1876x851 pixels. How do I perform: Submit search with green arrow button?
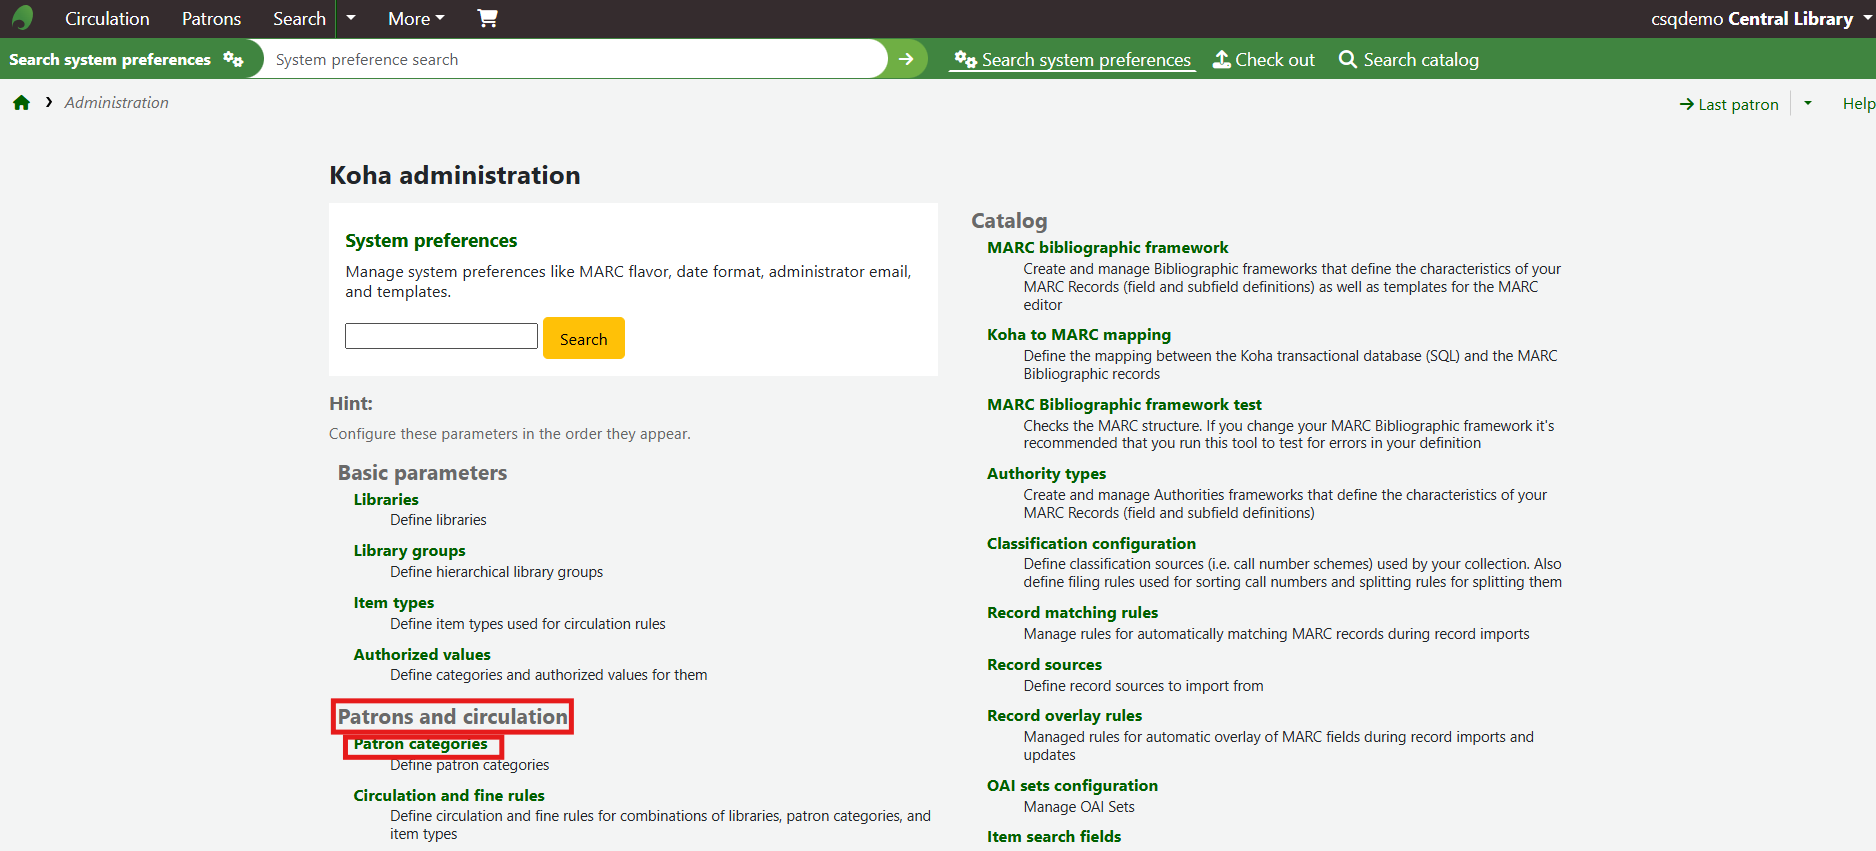[x=906, y=59]
